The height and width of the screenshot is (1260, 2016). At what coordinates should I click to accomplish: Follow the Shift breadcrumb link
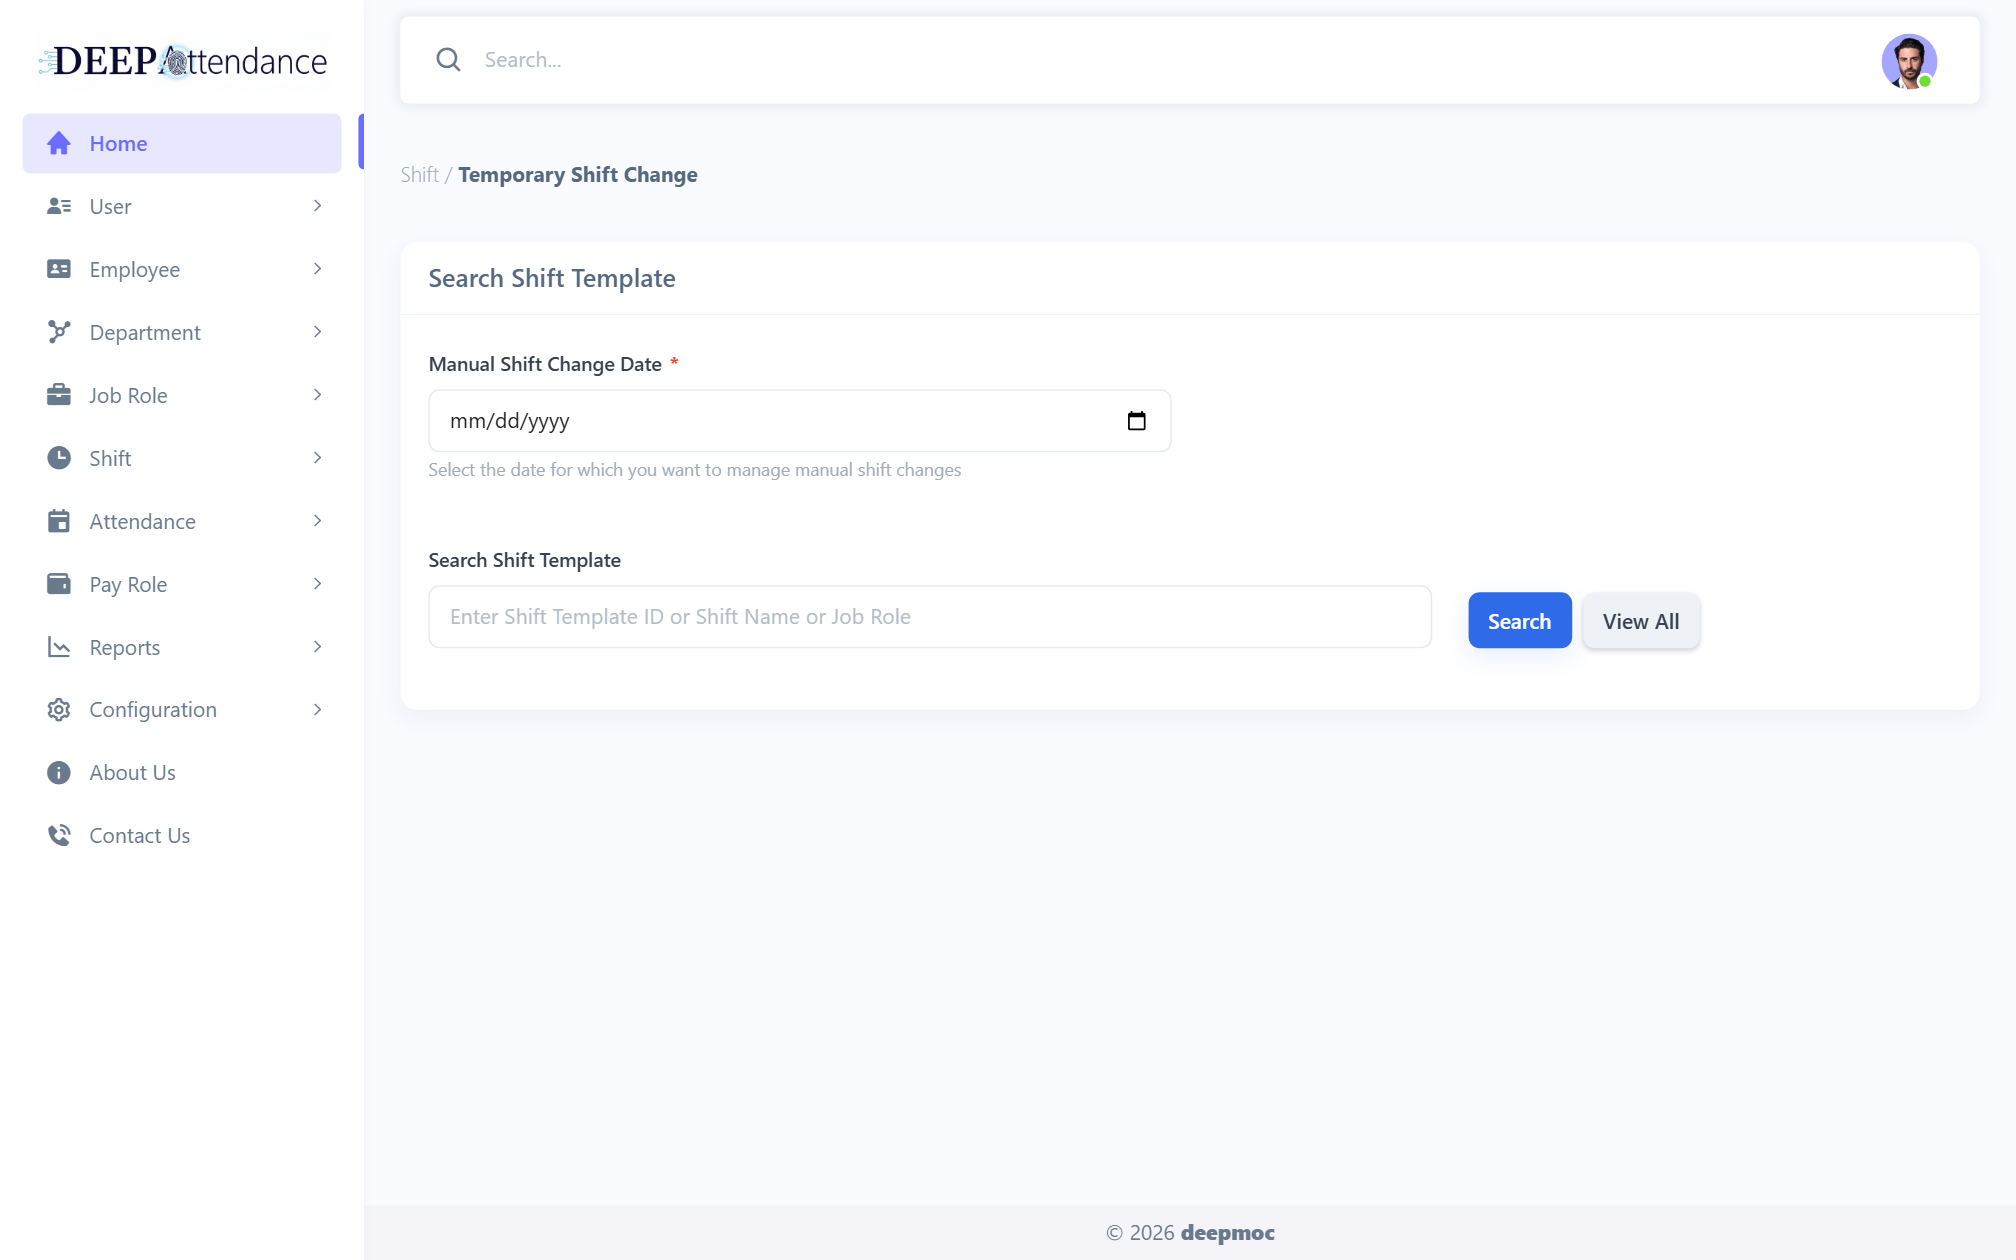pyautogui.click(x=419, y=175)
